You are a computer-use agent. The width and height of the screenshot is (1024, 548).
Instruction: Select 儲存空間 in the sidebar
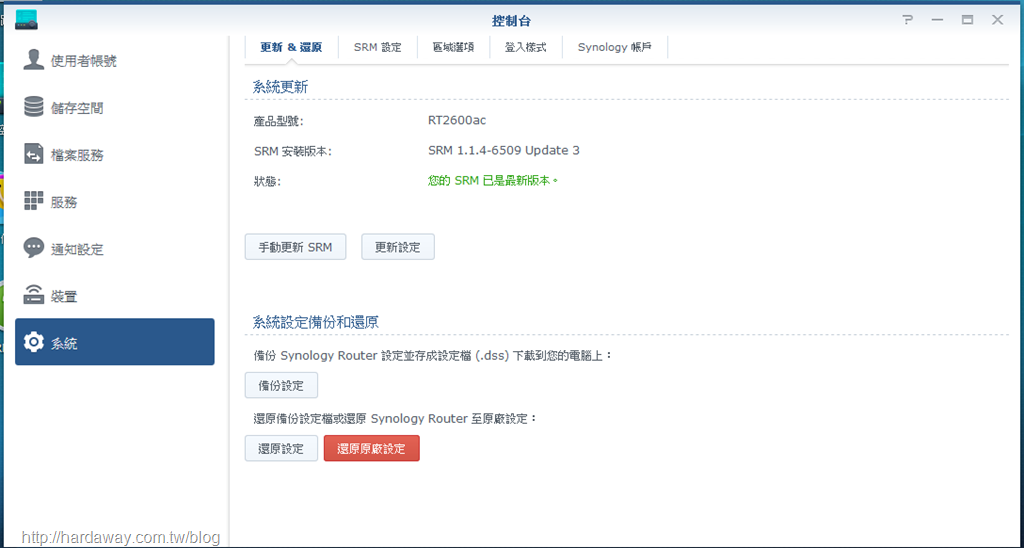point(115,108)
